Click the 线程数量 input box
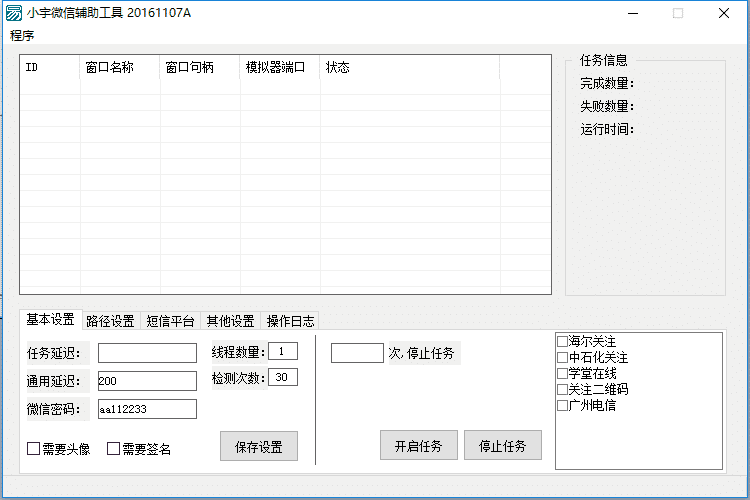Image resolution: width=750 pixels, height=500 pixels. tap(282, 351)
